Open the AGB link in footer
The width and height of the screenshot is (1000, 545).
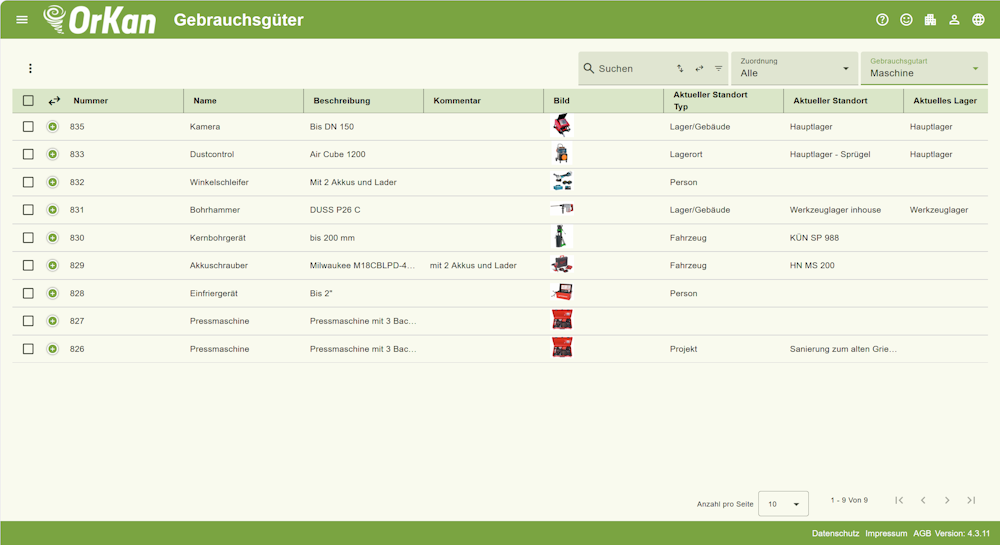(x=922, y=534)
